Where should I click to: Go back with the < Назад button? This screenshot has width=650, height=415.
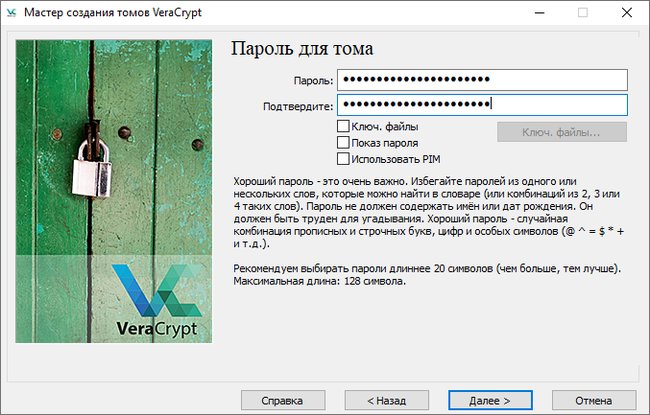coord(386,400)
